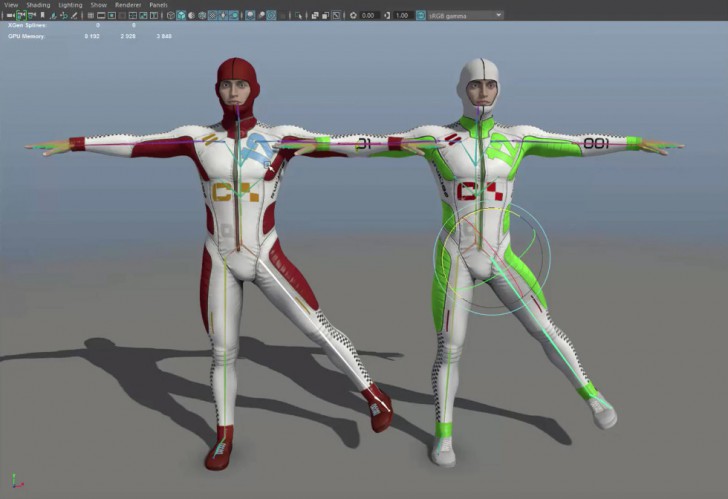Toggle Textured display checker icon
Viewport: 728px width, 499px height.
tap(212, 15)
